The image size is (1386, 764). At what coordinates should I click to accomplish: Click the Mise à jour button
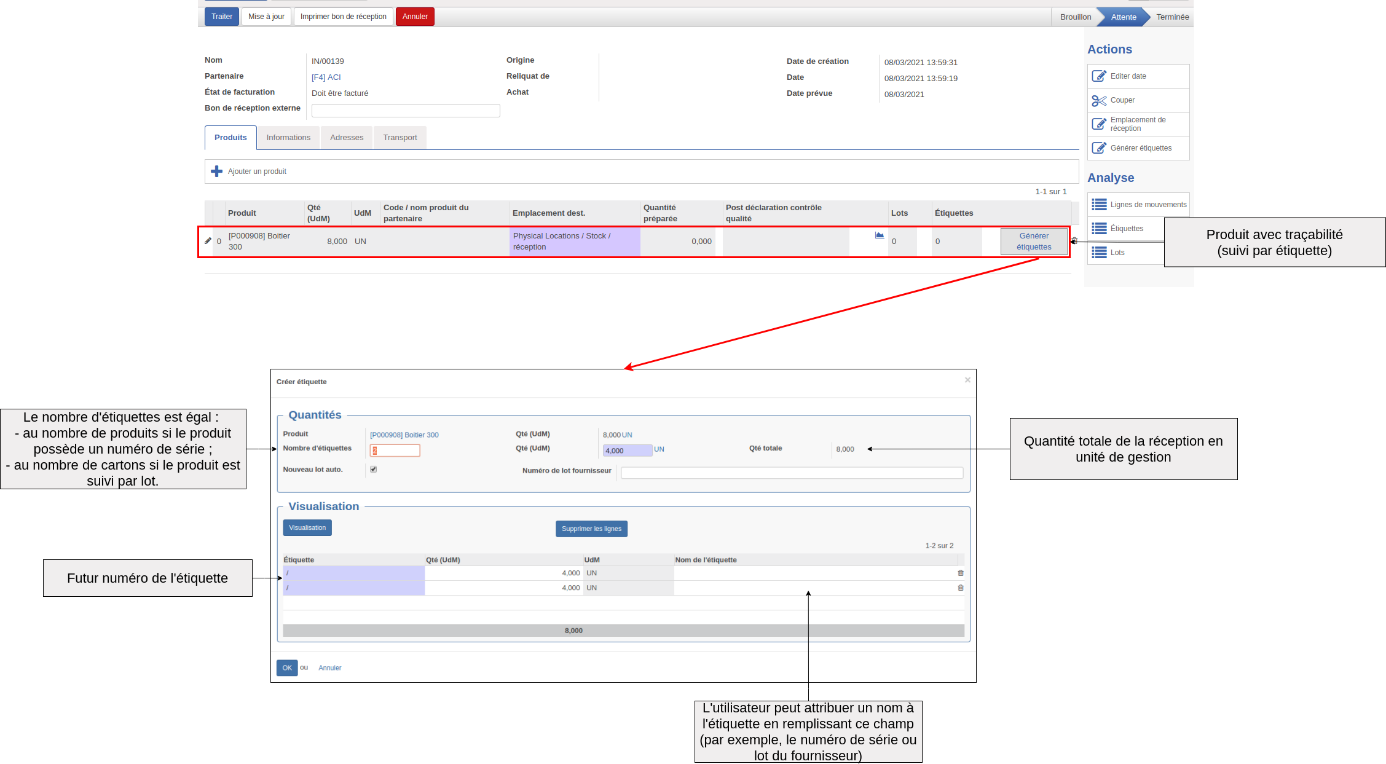point(266,17)
